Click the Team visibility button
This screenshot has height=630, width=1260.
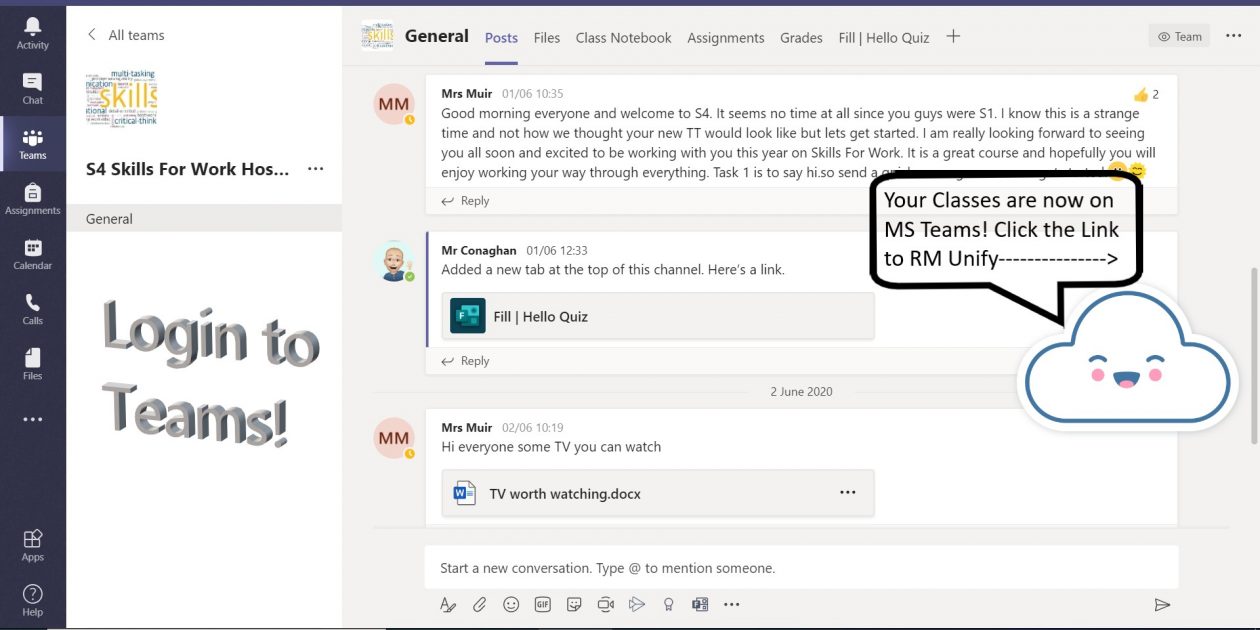pyautogui.click(x=1179, y=36)
